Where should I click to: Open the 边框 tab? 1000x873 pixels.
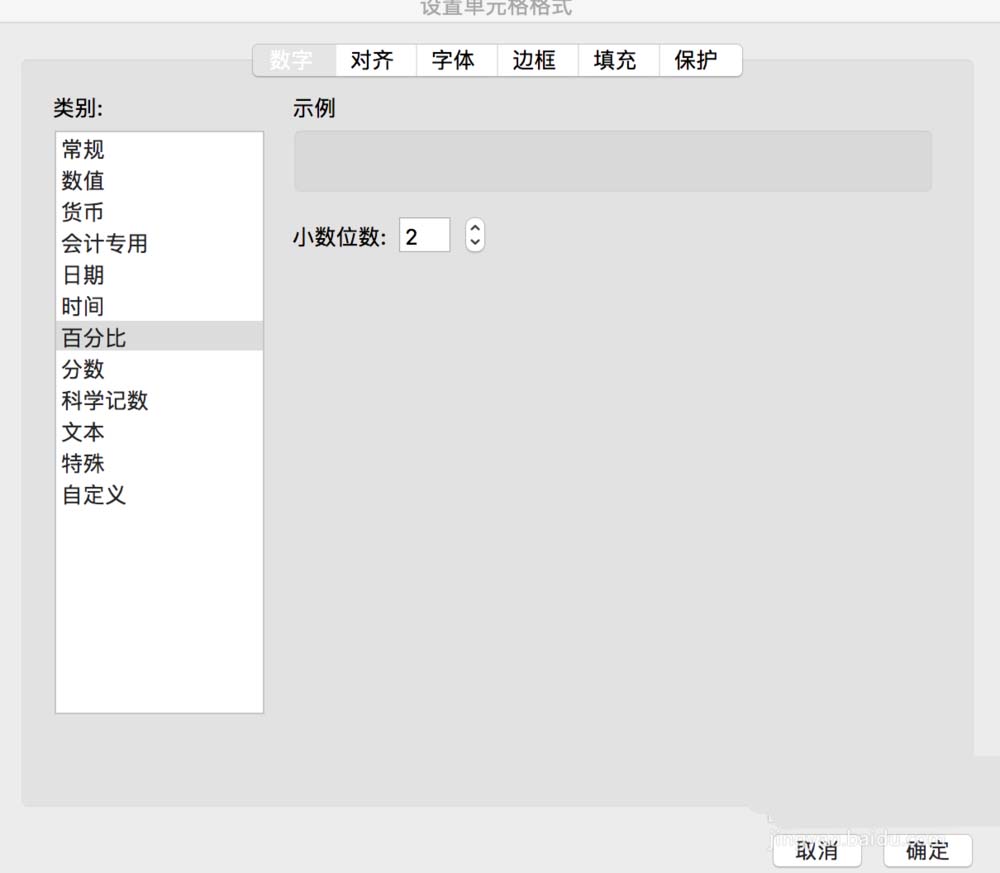534,60
